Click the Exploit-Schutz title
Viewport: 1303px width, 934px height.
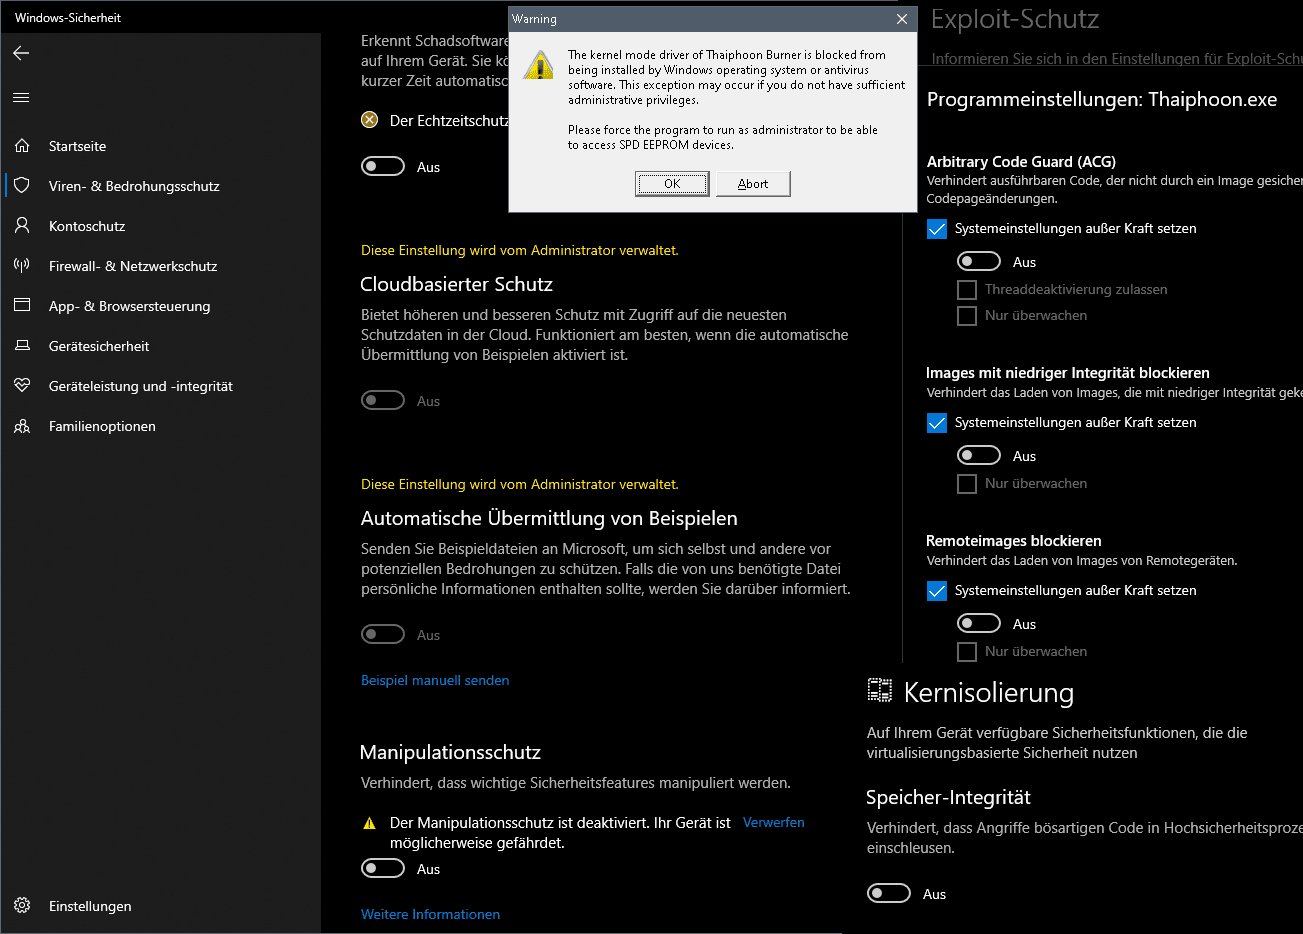[1015, 19]
